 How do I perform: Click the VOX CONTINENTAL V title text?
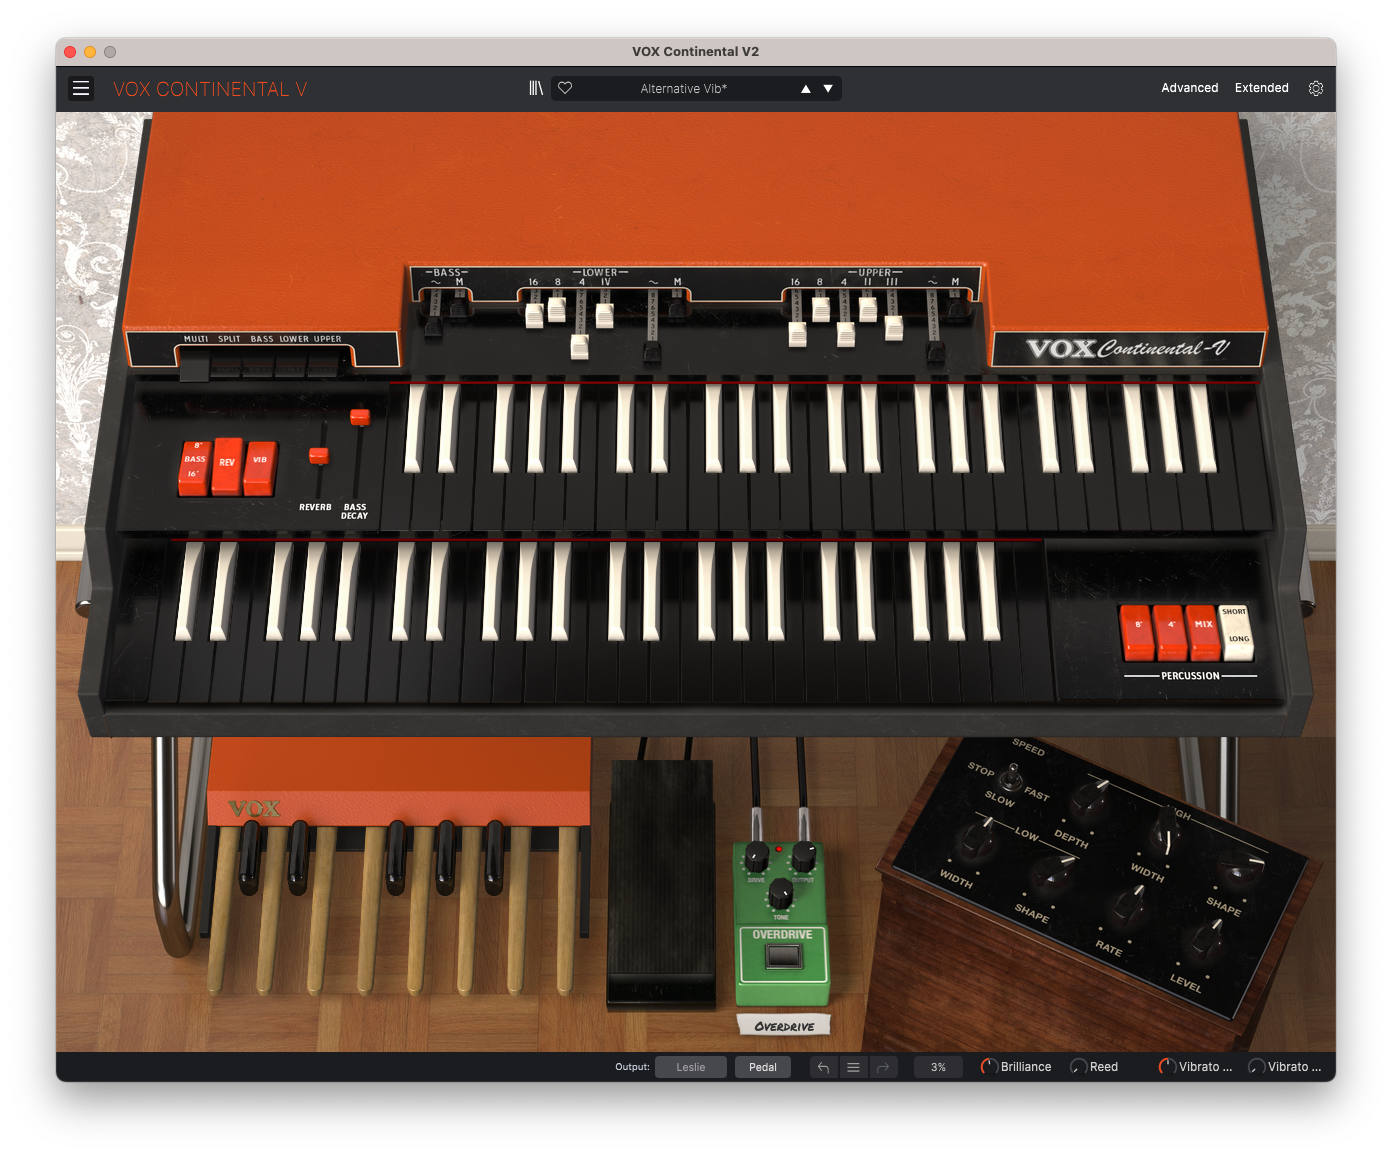pyautogui.click(x=210, y=89)
